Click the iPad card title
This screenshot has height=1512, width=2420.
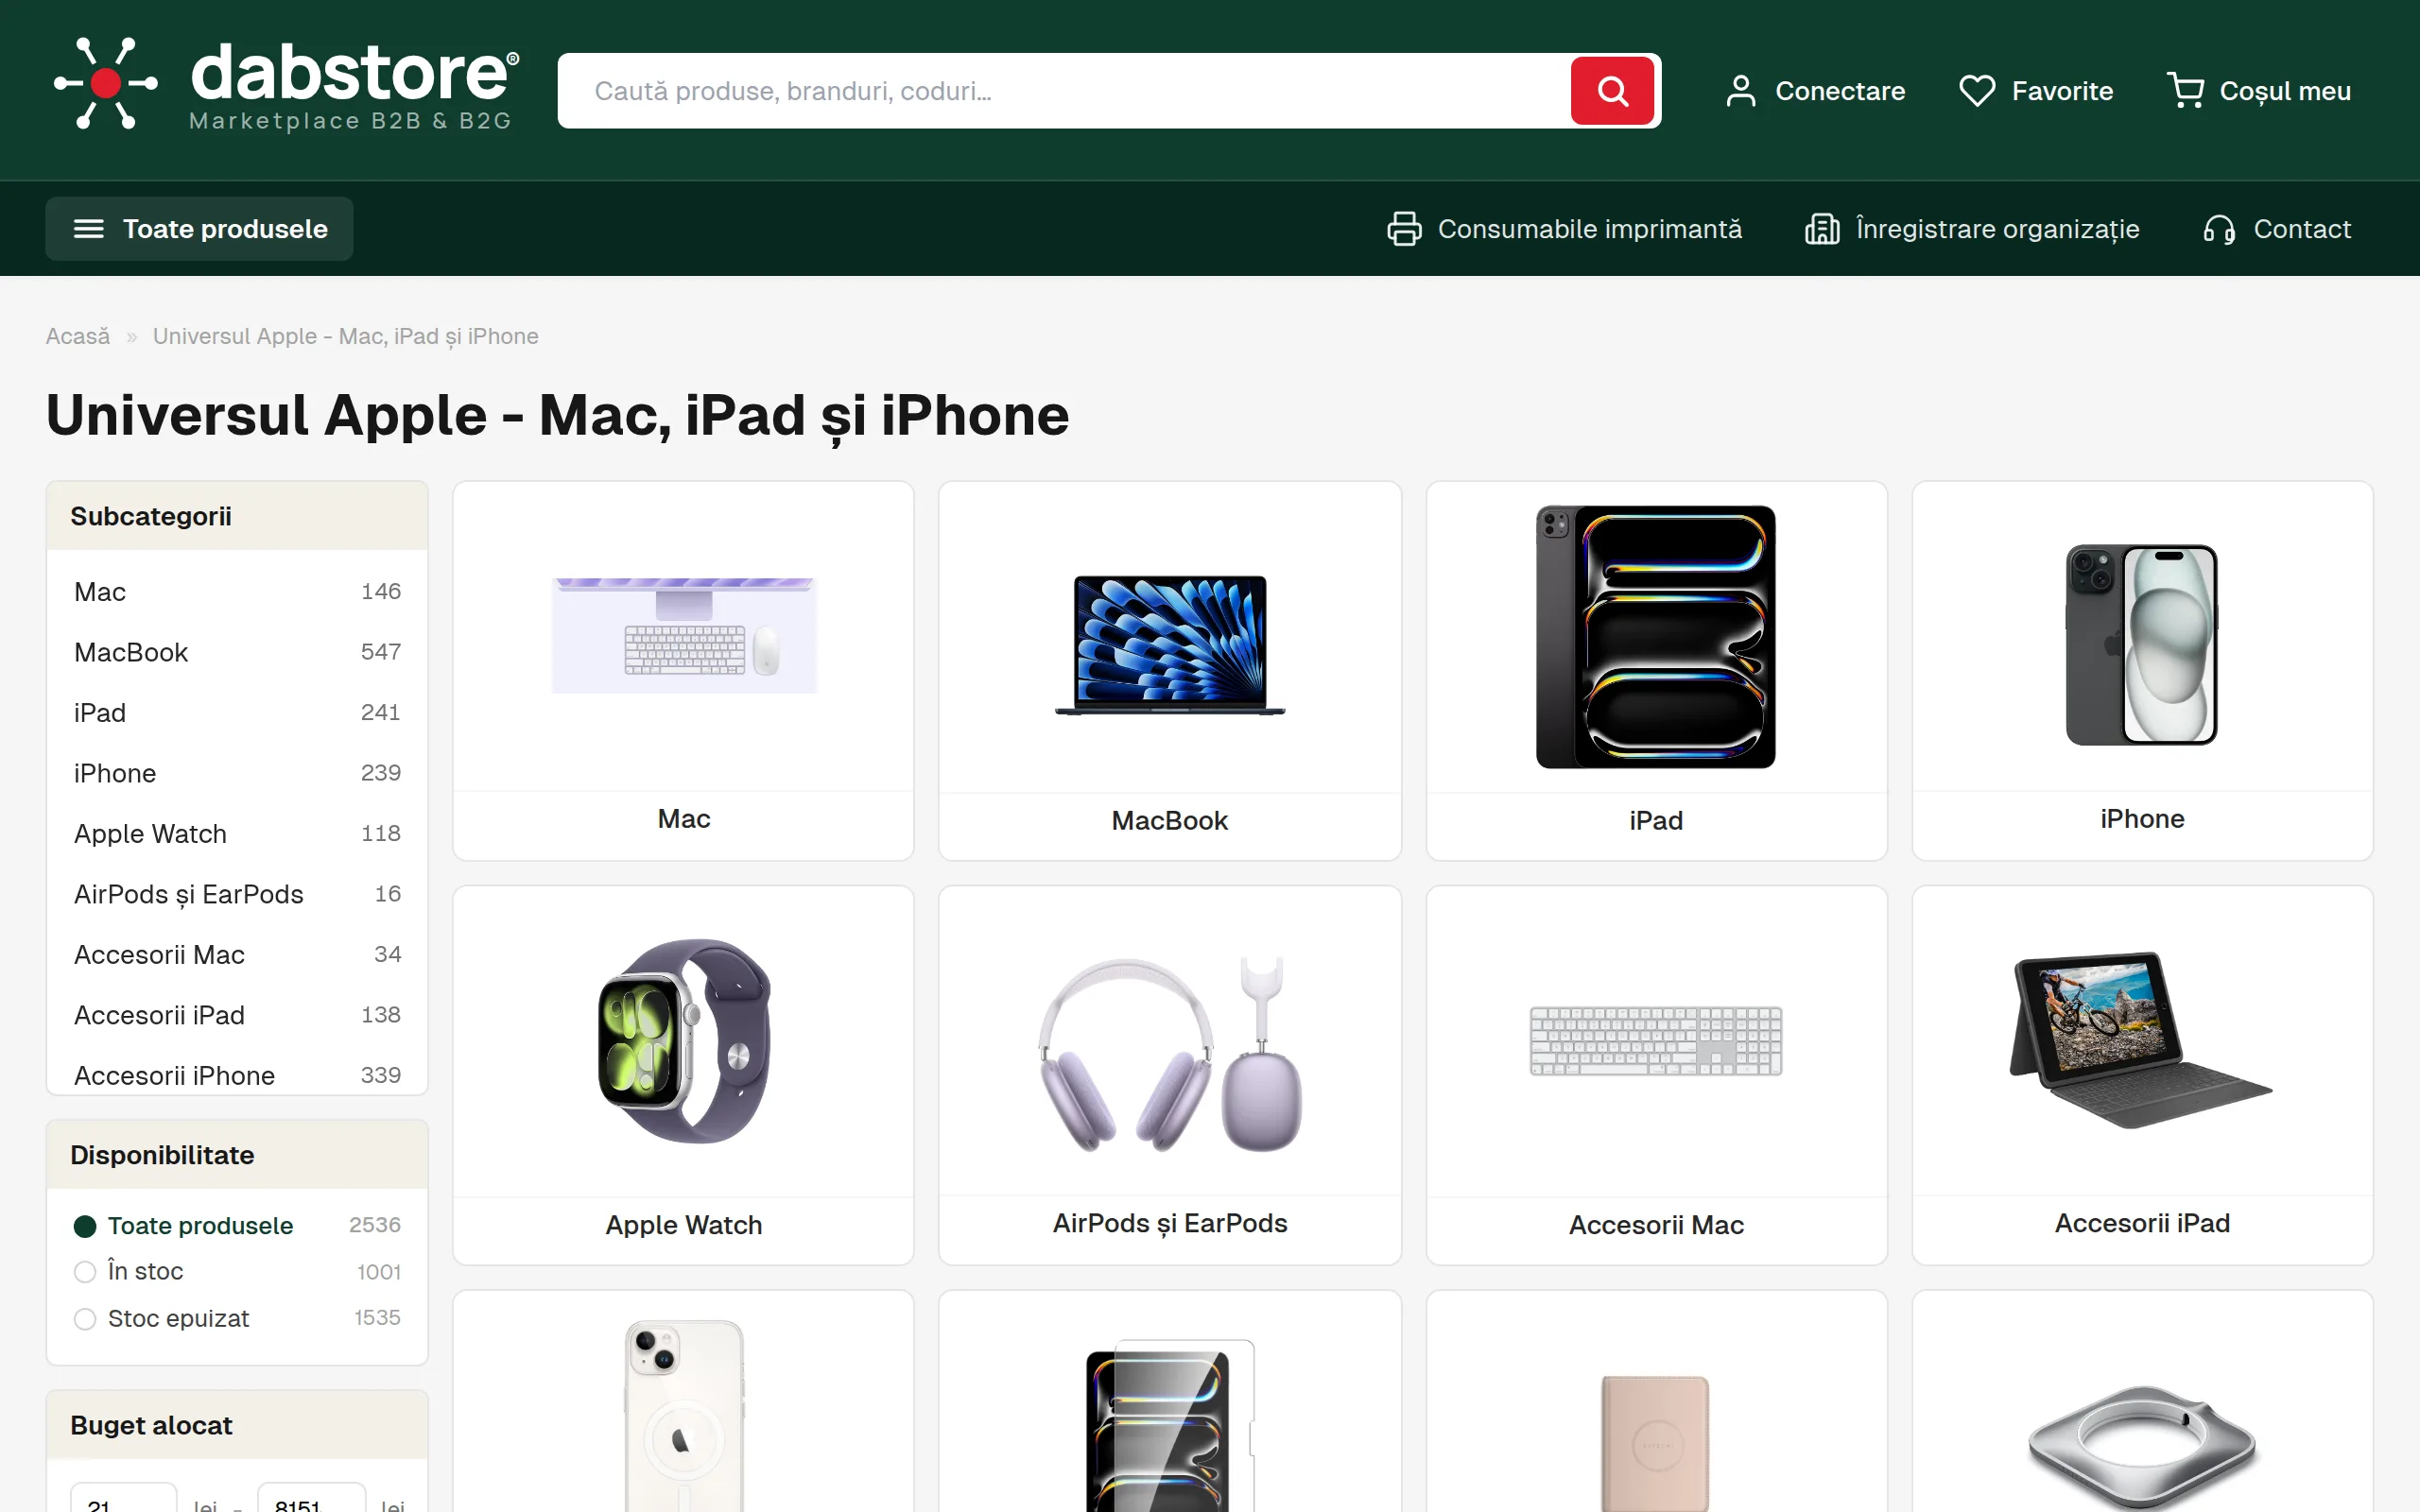tap(1656, 821)
